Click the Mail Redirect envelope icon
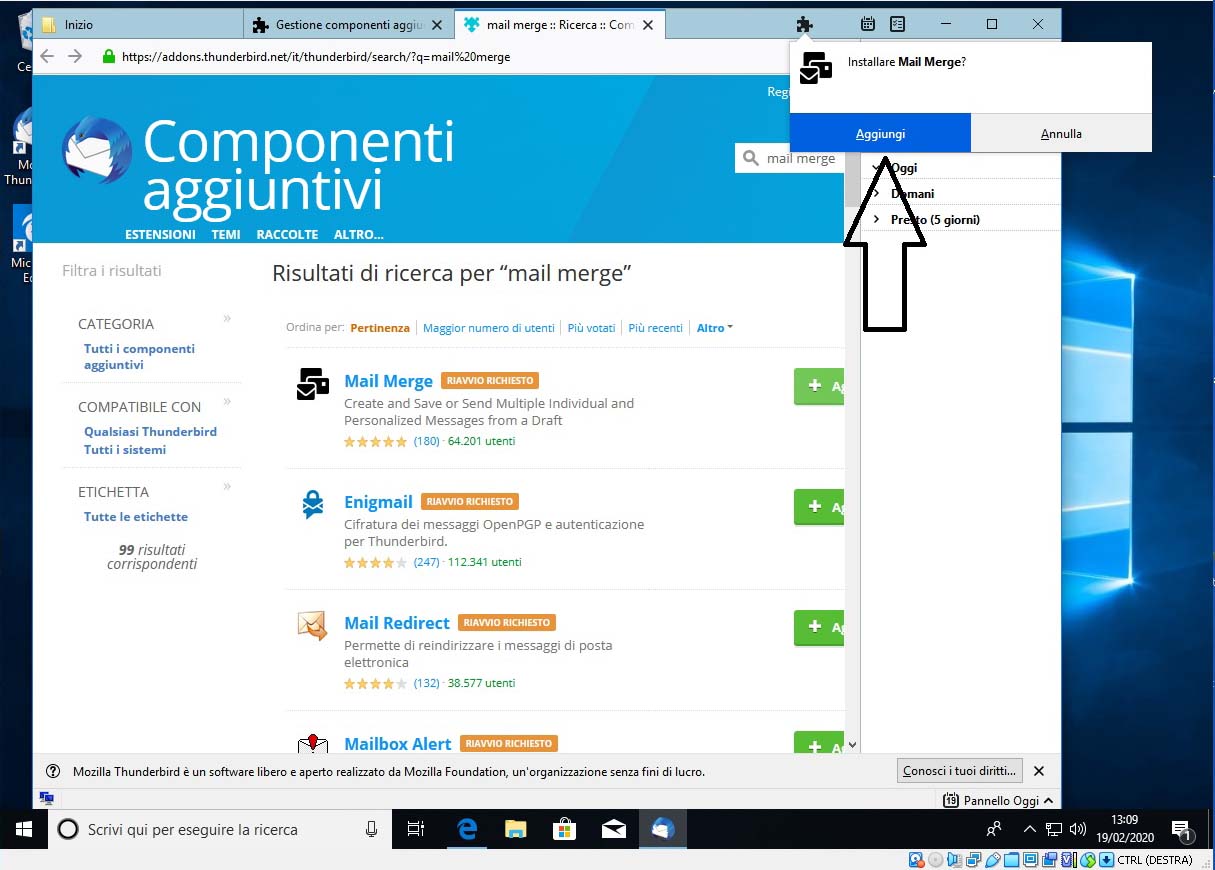1215x870 pixels. click(x=313, y=626)
